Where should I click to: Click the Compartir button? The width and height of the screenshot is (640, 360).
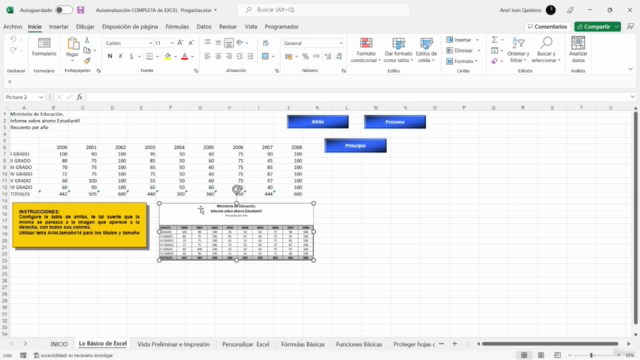tap(594, 27)
